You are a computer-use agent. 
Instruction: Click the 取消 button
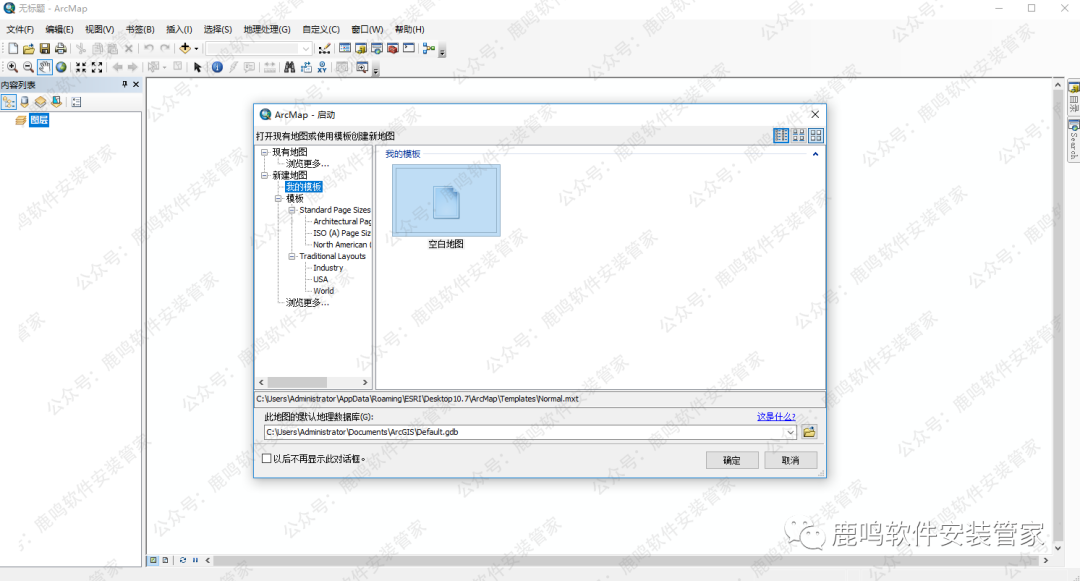[791, 460]
